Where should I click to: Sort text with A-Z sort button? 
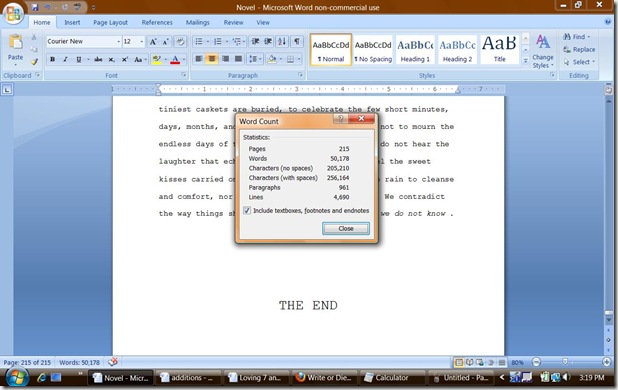(x=282, y=41)
